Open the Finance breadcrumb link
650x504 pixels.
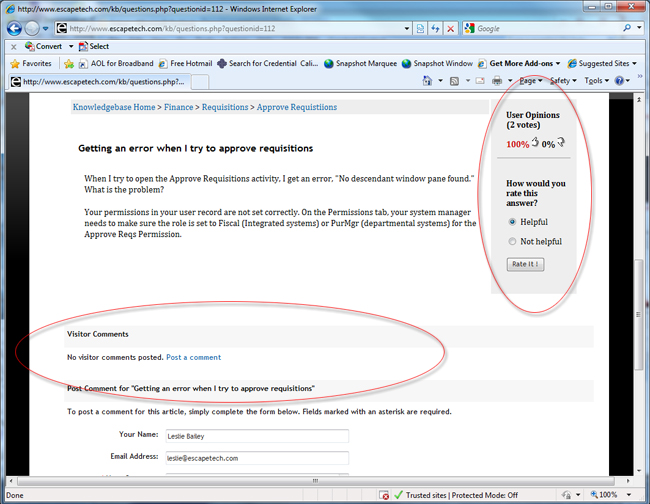point(179,107)
